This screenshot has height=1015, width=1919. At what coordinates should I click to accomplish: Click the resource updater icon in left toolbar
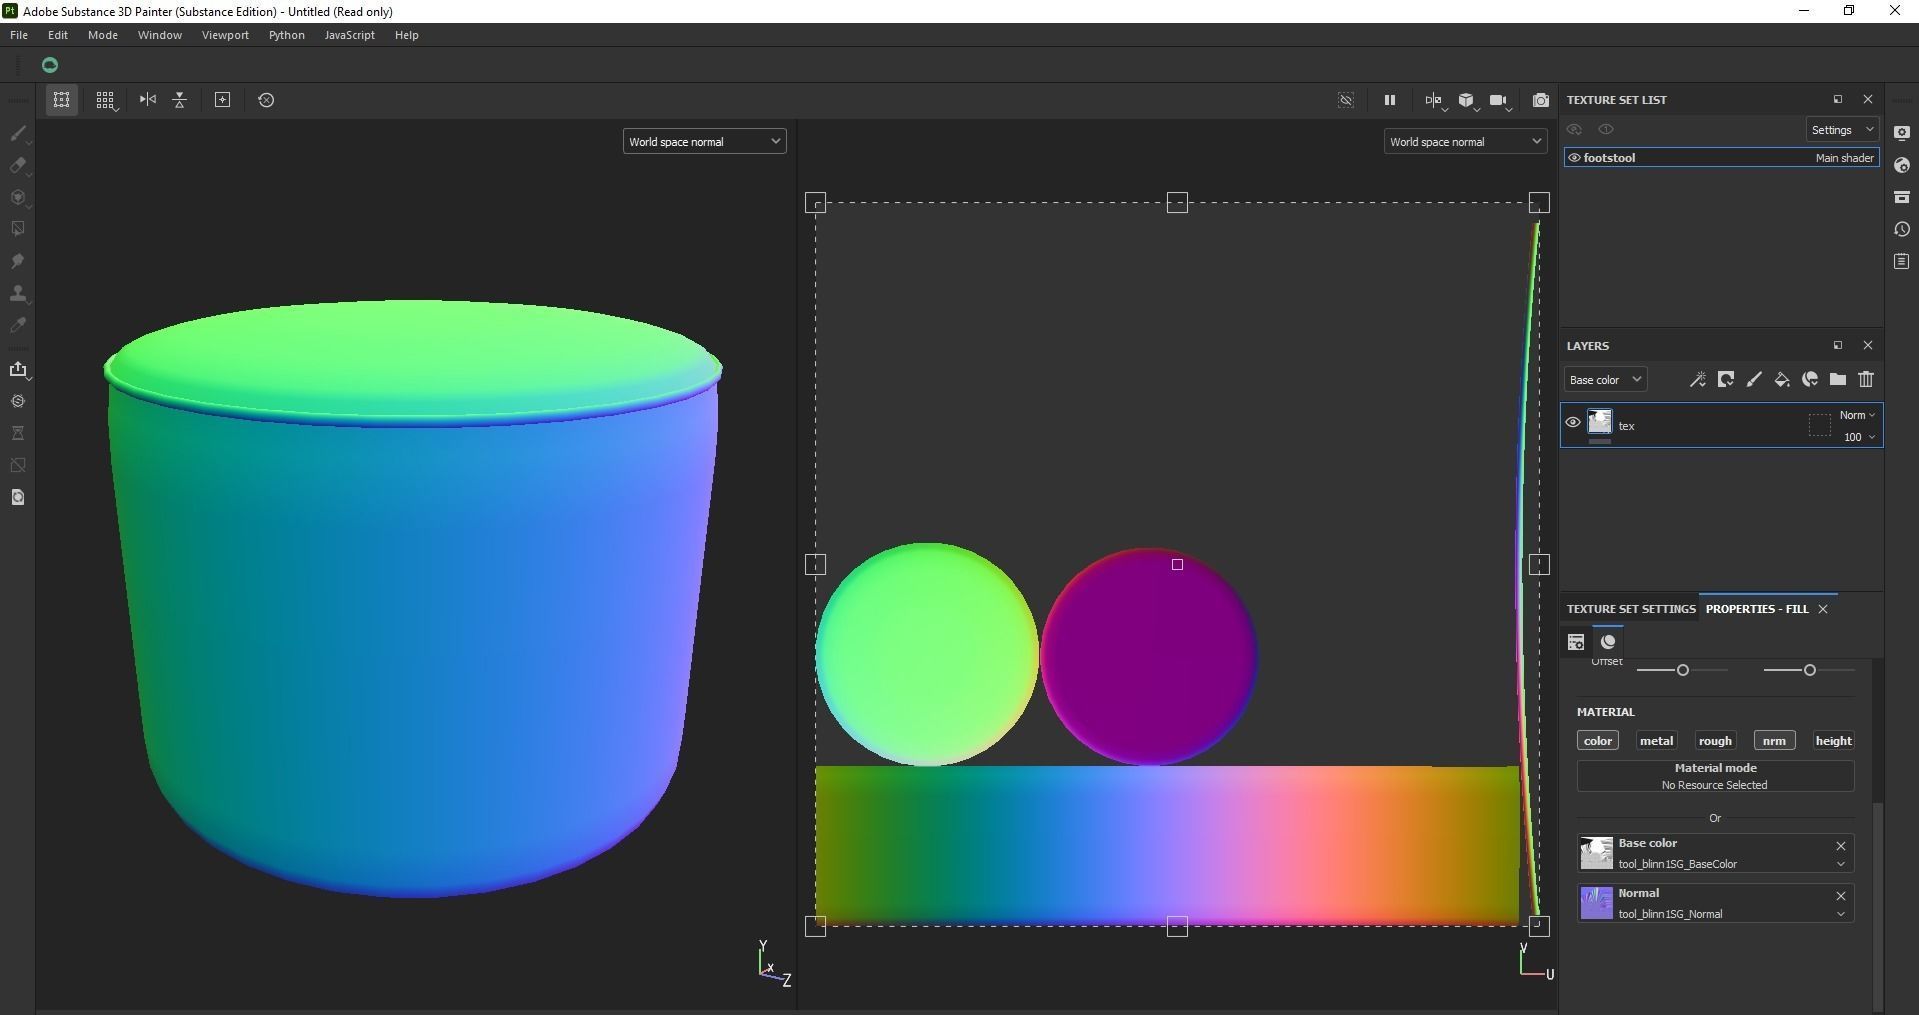18,497
